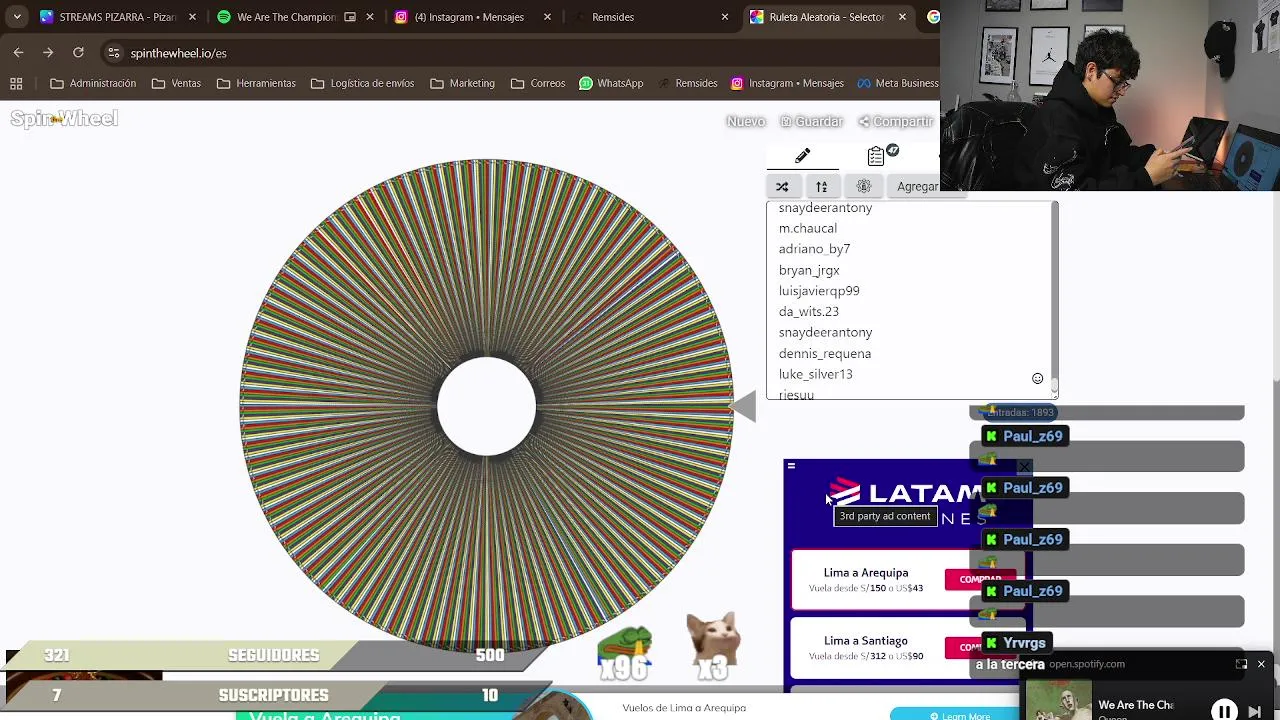Image resolution: width=1280 pixels, height=720 pixels.
Task: Shuffle the wheel entries
Action: tap(782, 187)
